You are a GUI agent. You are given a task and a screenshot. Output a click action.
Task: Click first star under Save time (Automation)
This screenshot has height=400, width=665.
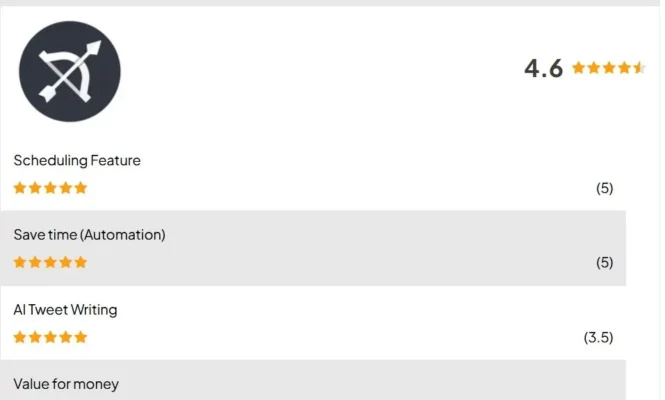point(20,263)
